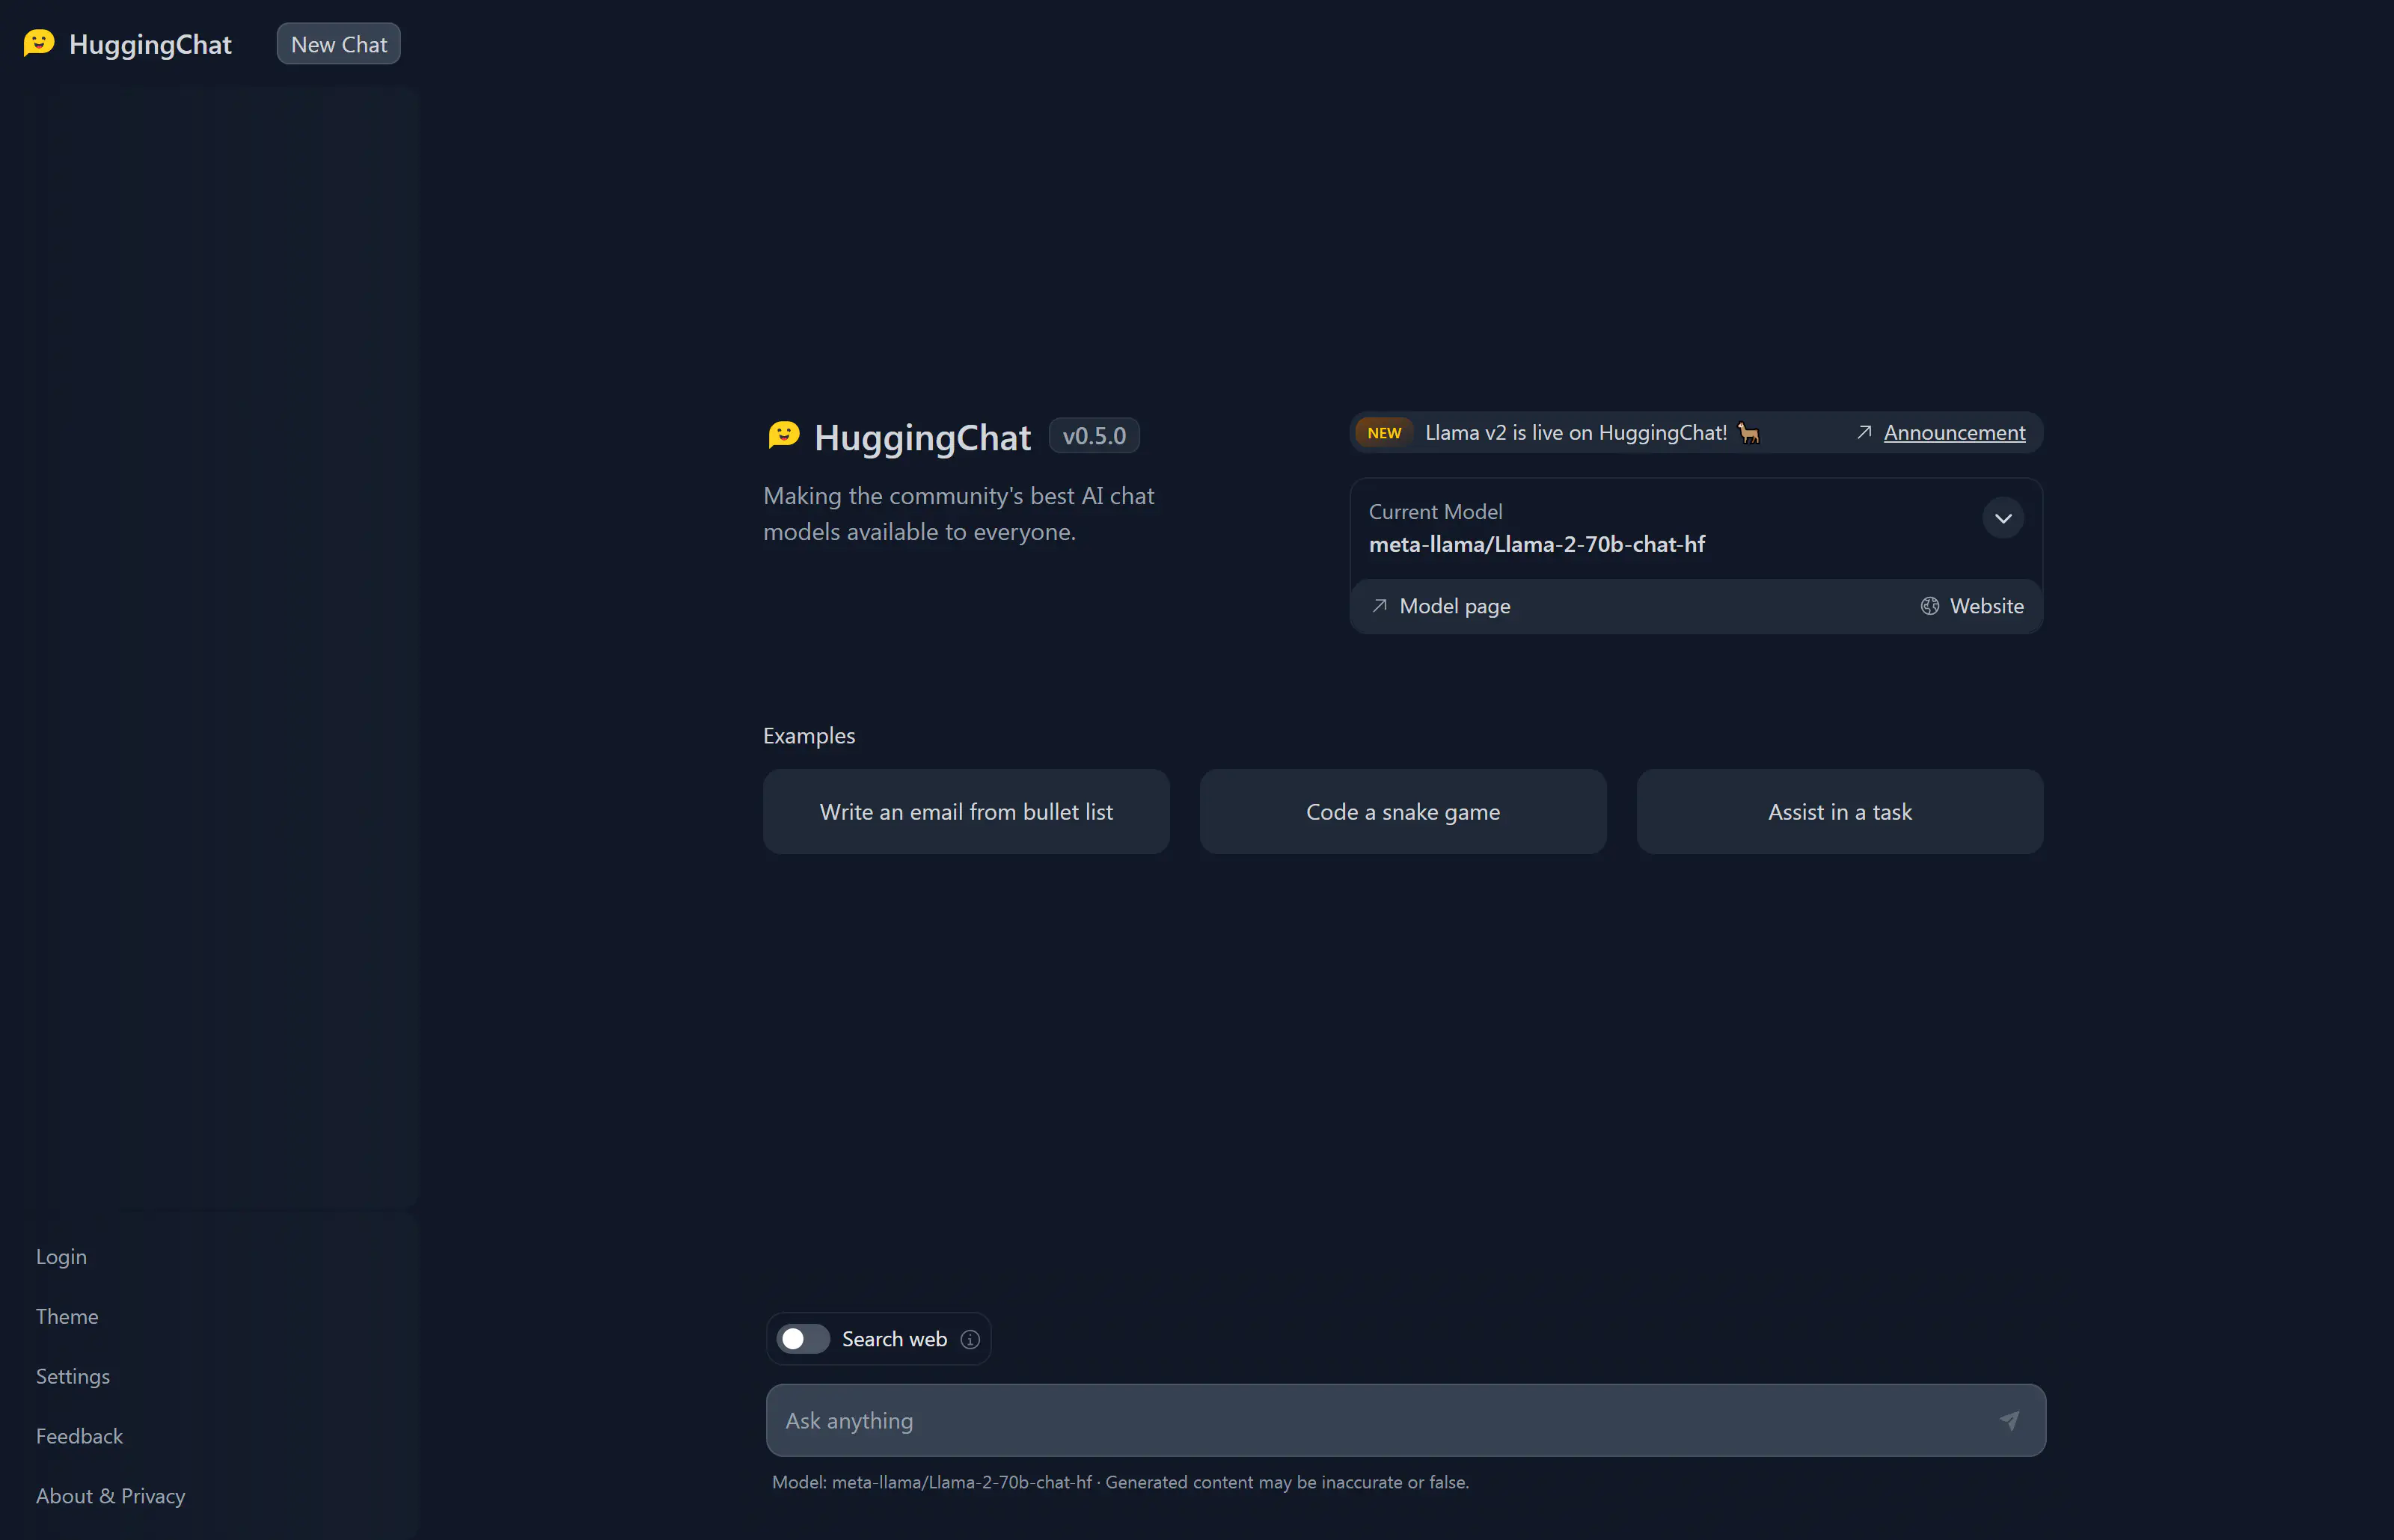Click the footer model disclaimer text
The height and width of the screenshot is (1540, 2394).
coord(1120,1482)
